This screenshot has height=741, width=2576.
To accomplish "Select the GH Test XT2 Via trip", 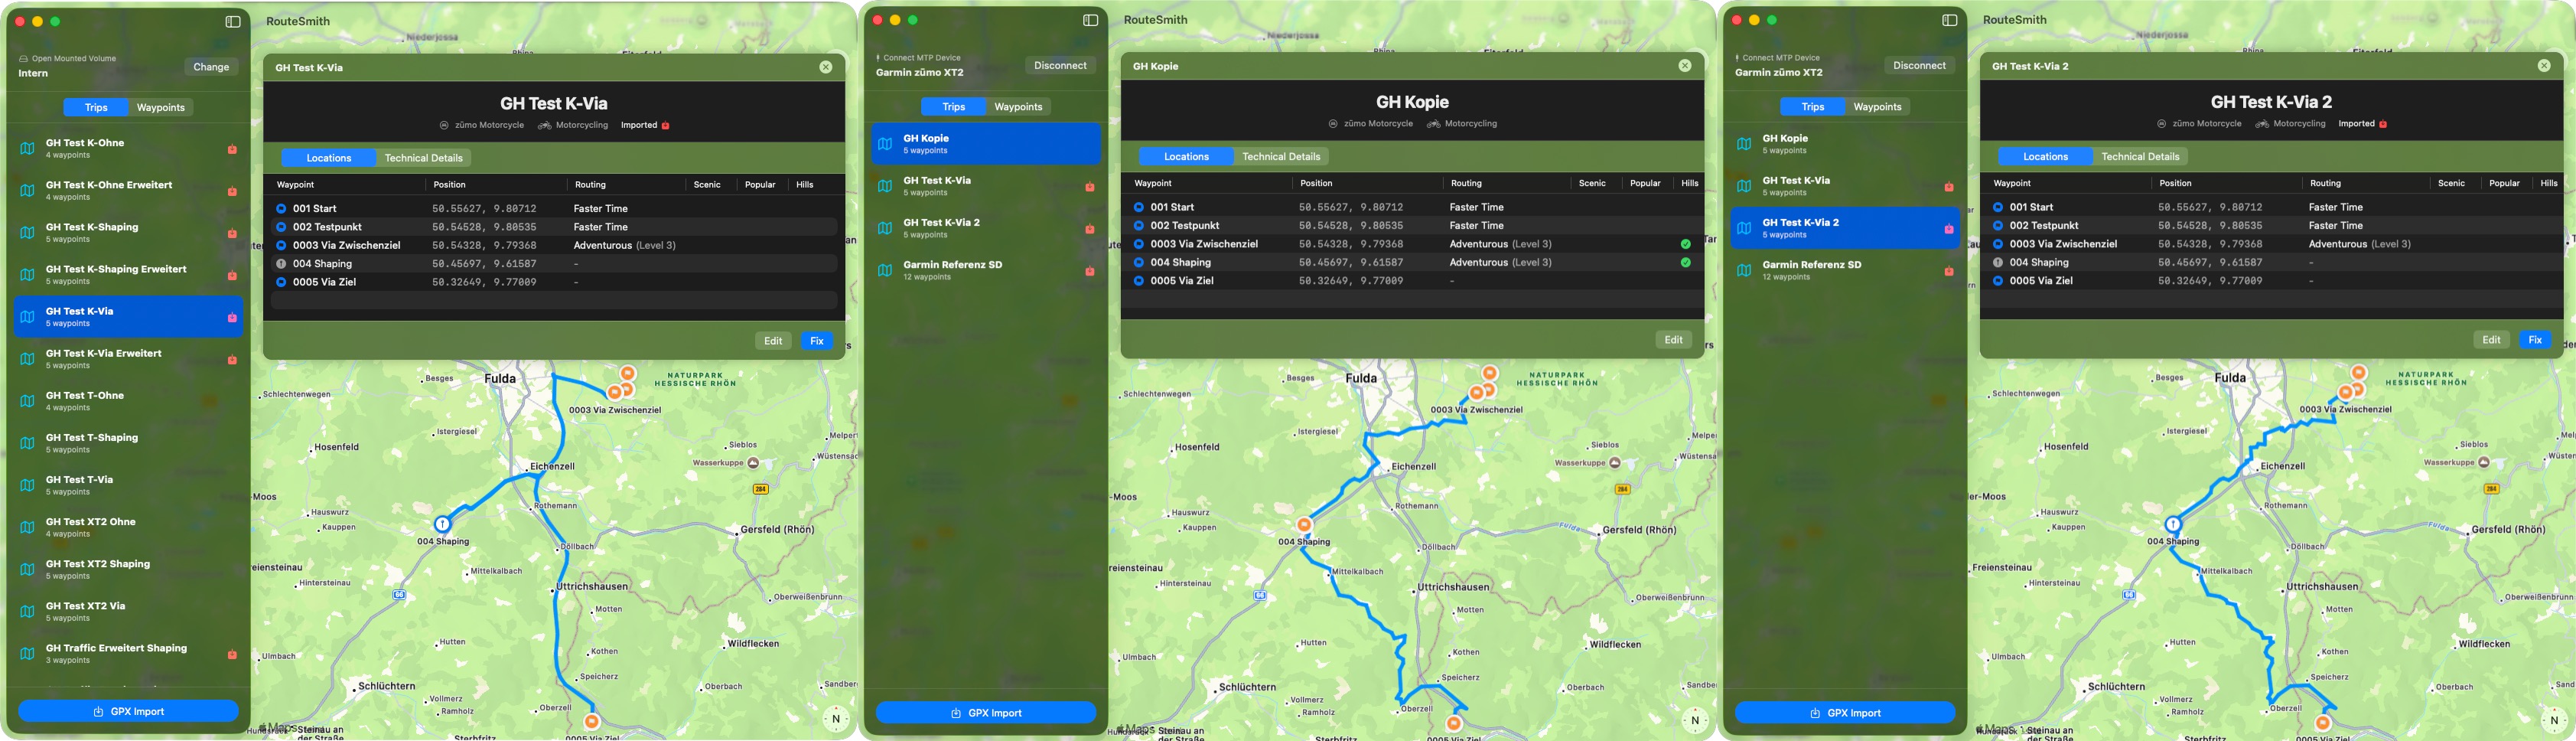I will tap(128, 611).
